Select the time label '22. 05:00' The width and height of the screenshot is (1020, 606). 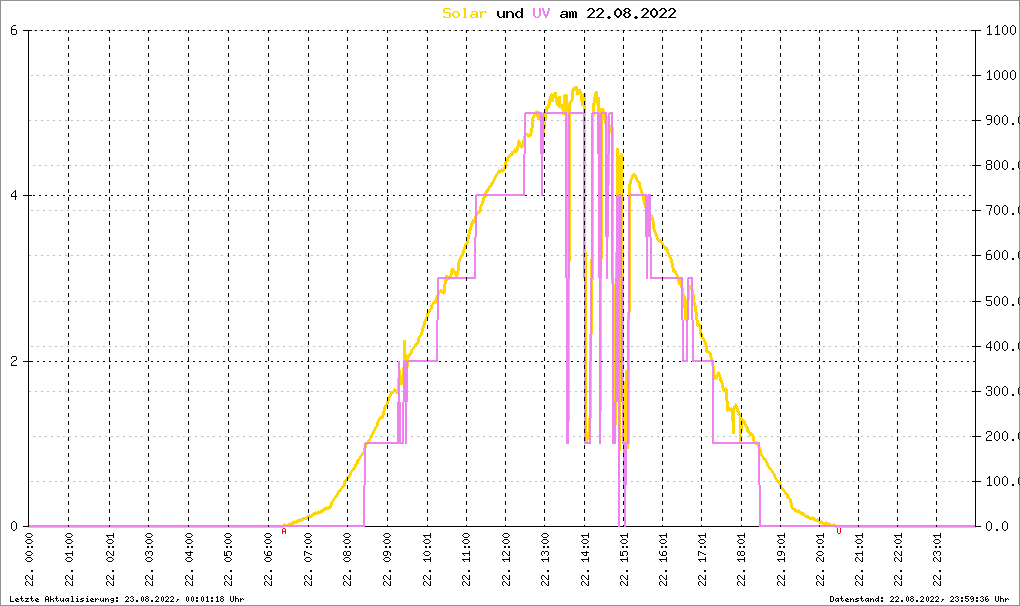pyautogui.click(x=228, y=560)
